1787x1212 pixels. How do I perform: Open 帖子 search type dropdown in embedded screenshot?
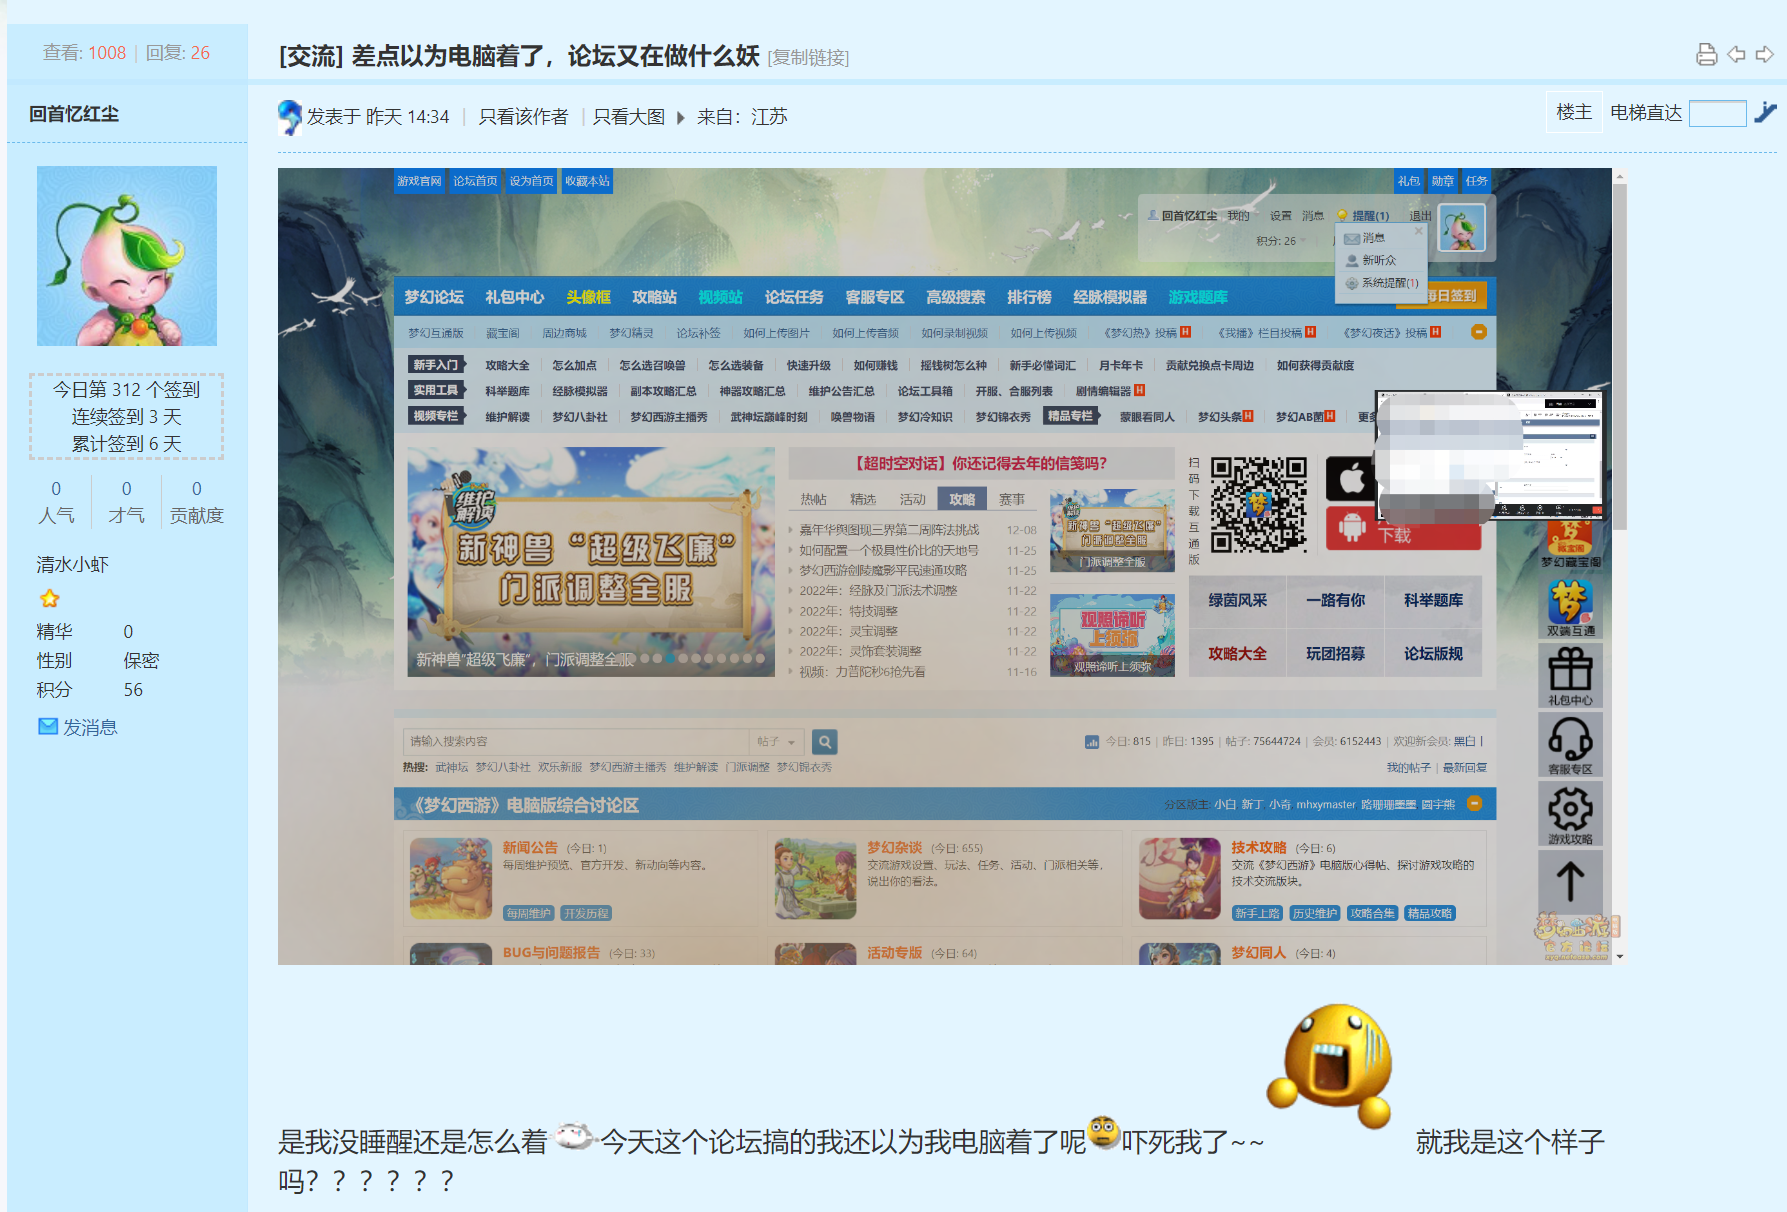tap(777, 741)
